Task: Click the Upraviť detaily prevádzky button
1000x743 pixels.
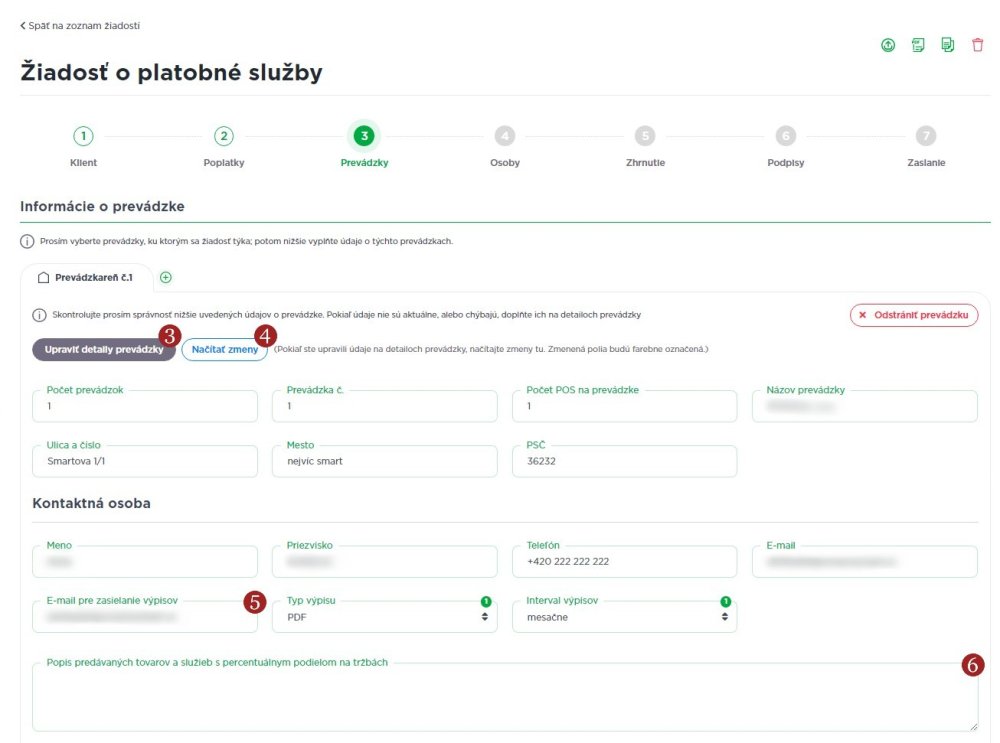Action: pyautogui.click(x=104, y=350)
